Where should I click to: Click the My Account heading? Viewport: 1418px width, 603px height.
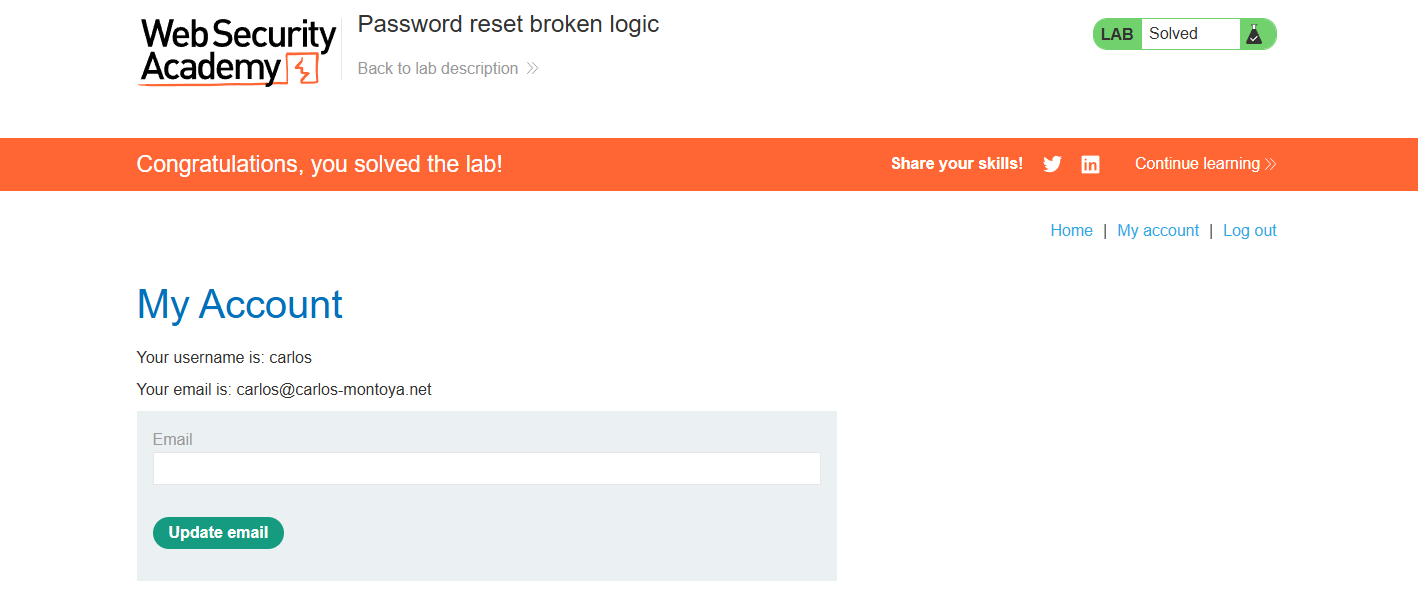pos(240,304)
